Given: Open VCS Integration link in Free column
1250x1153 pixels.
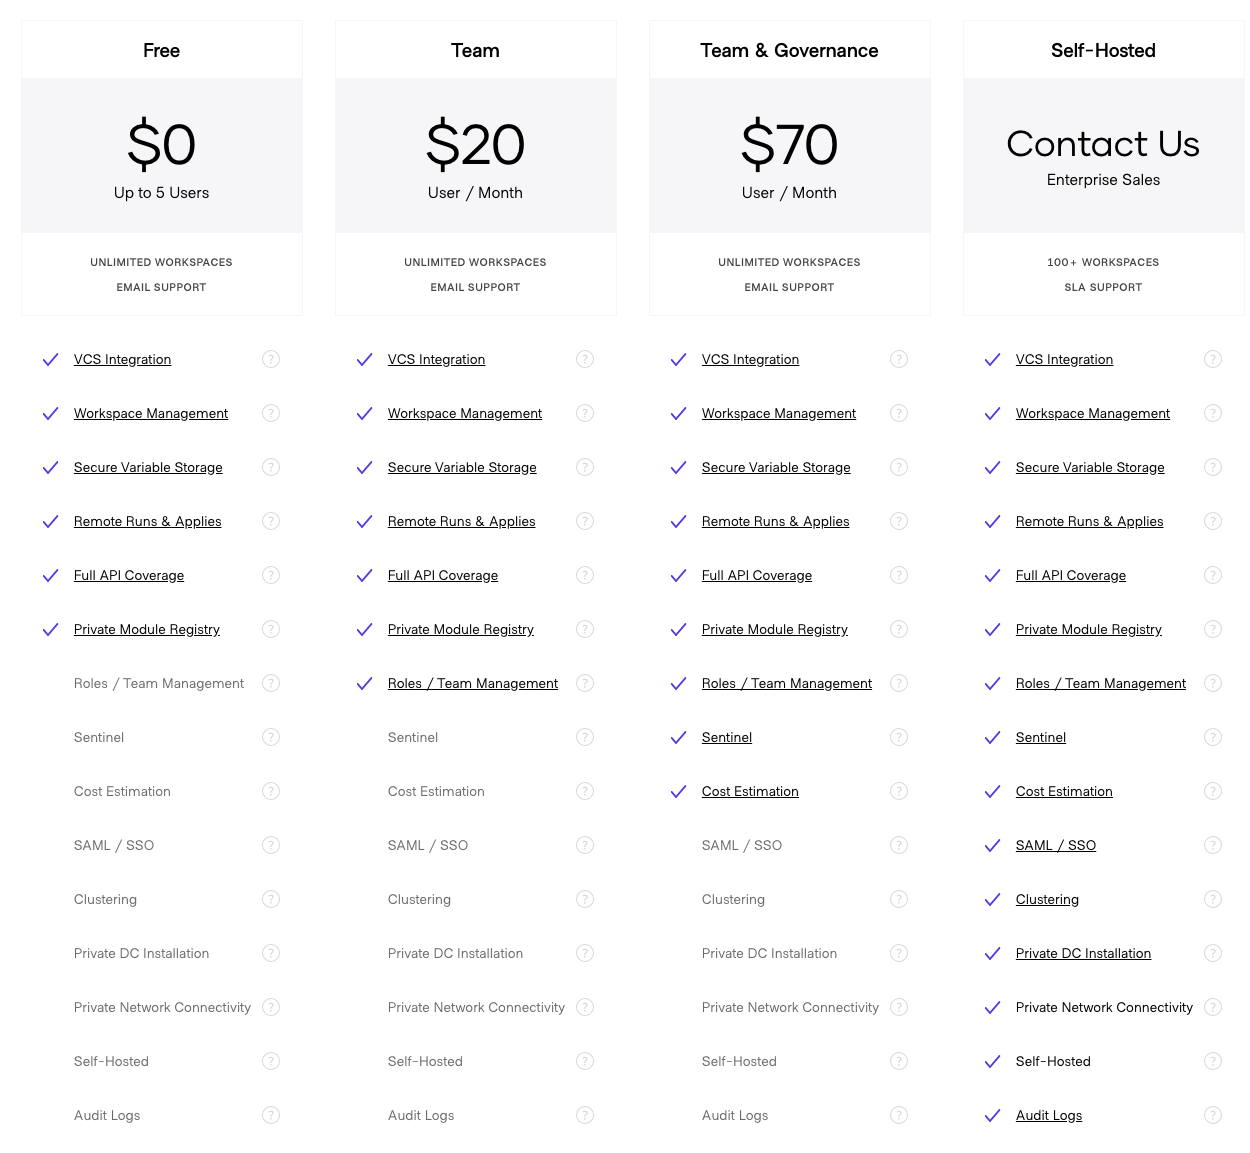Looking at the screenshot, I should point(122,359).
